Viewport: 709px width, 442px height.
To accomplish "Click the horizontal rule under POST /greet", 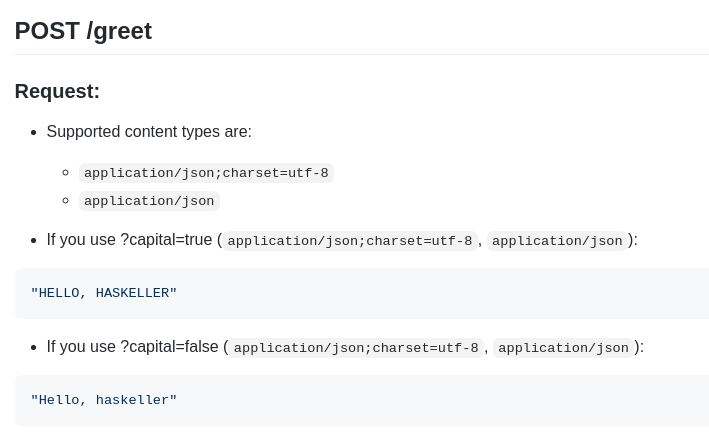I will point(362,55).
